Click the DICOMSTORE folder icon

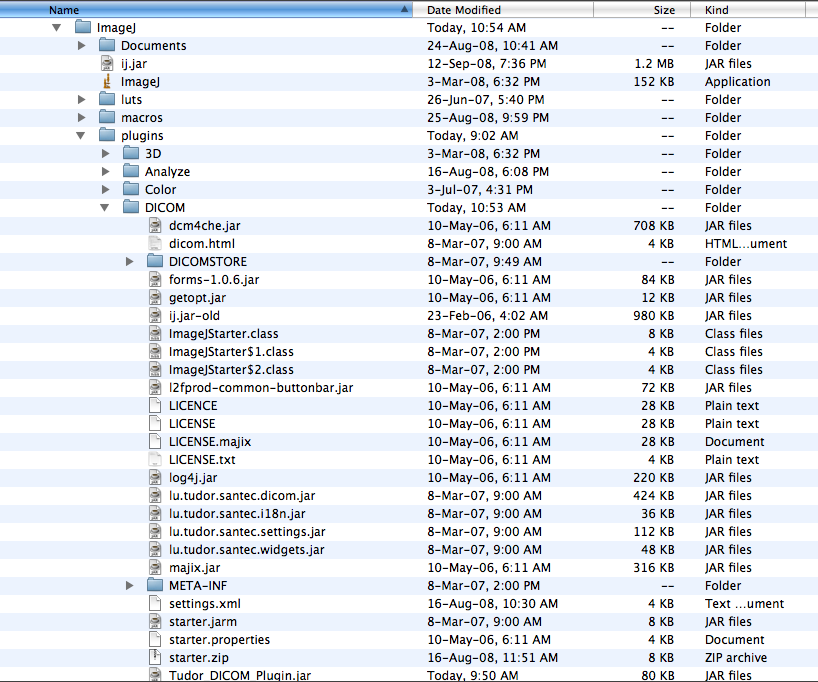tap(154, 262)
